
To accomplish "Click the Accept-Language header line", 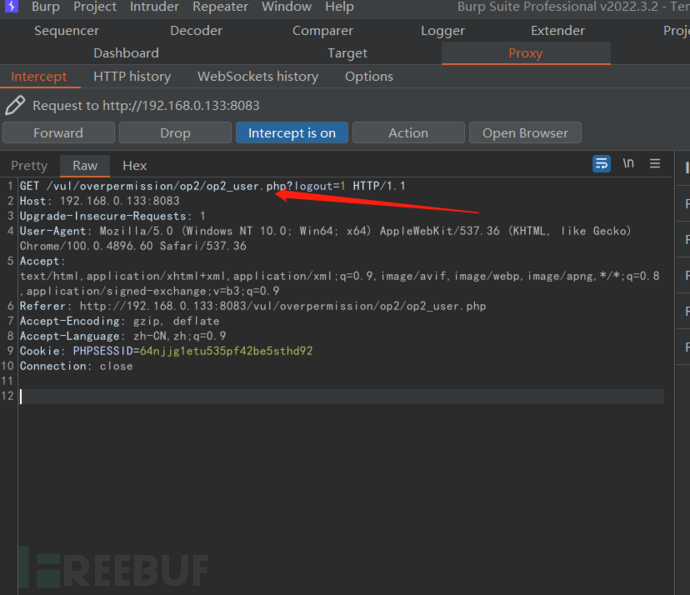I will (x=123, y=336).
